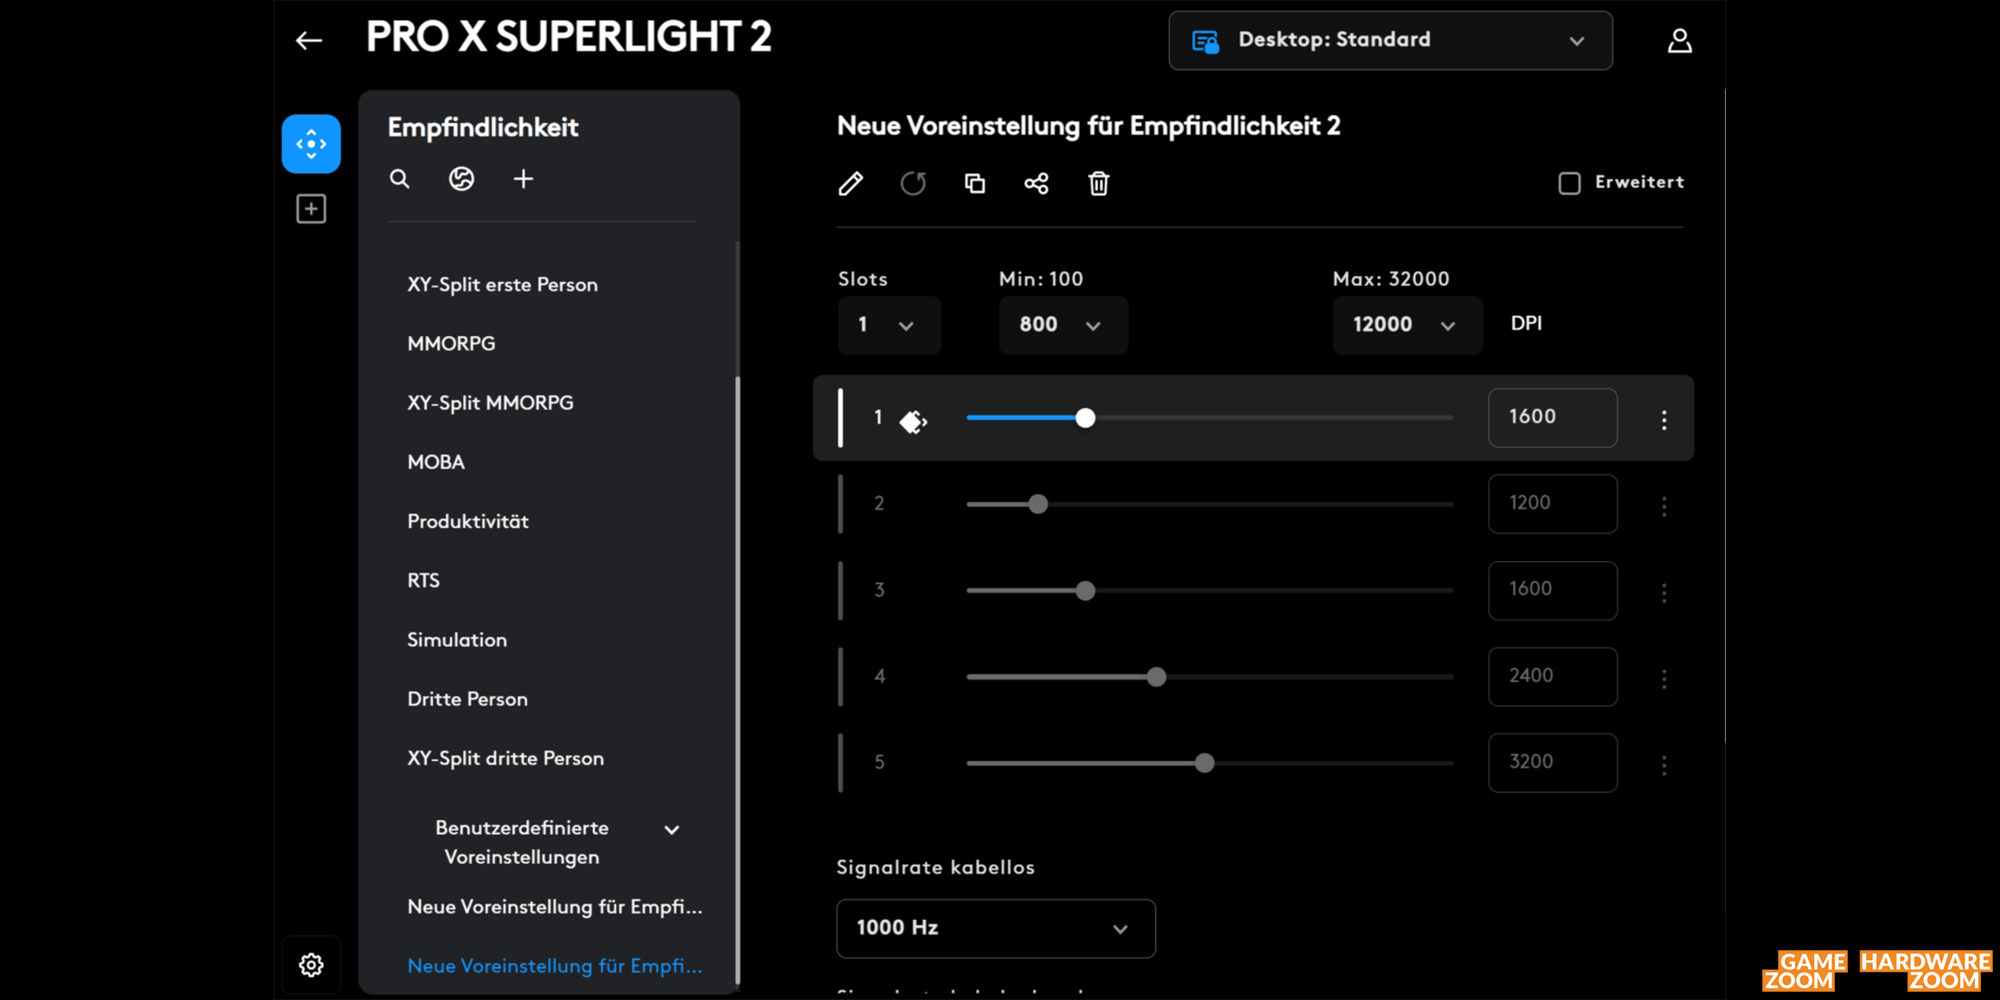Select the first custom Neue Voreinstellung preset
The image size is (2000, 1000).
click(555, 907)
